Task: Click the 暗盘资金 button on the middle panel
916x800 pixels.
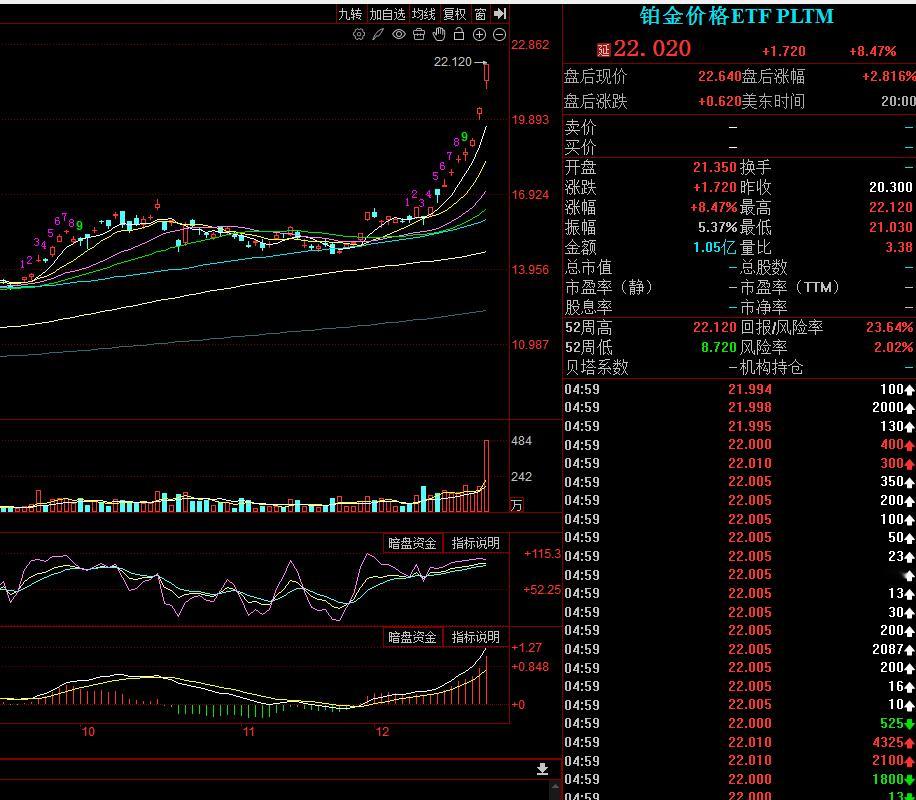Action: (411, 542)
